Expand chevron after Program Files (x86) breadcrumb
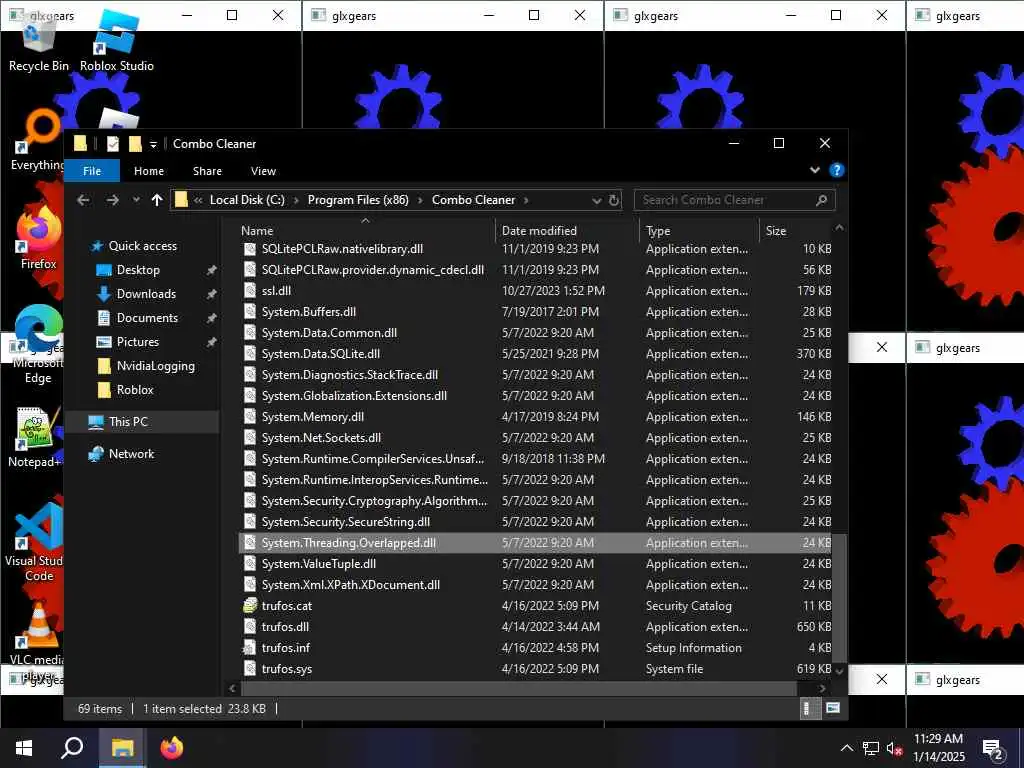 (420, 200)
